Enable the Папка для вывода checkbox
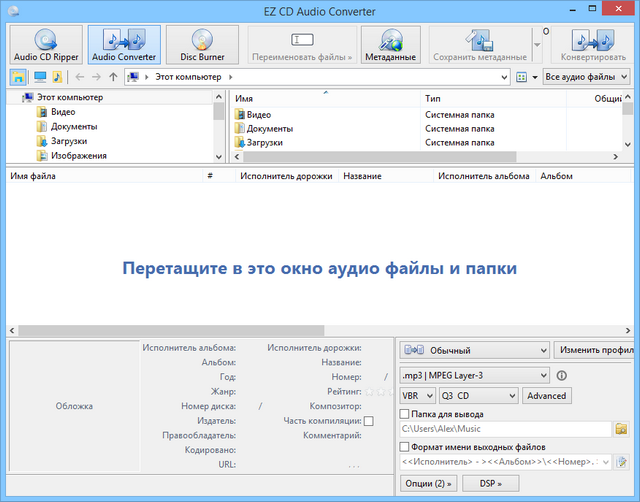640x502 pixels. click(x=404, y=414)
